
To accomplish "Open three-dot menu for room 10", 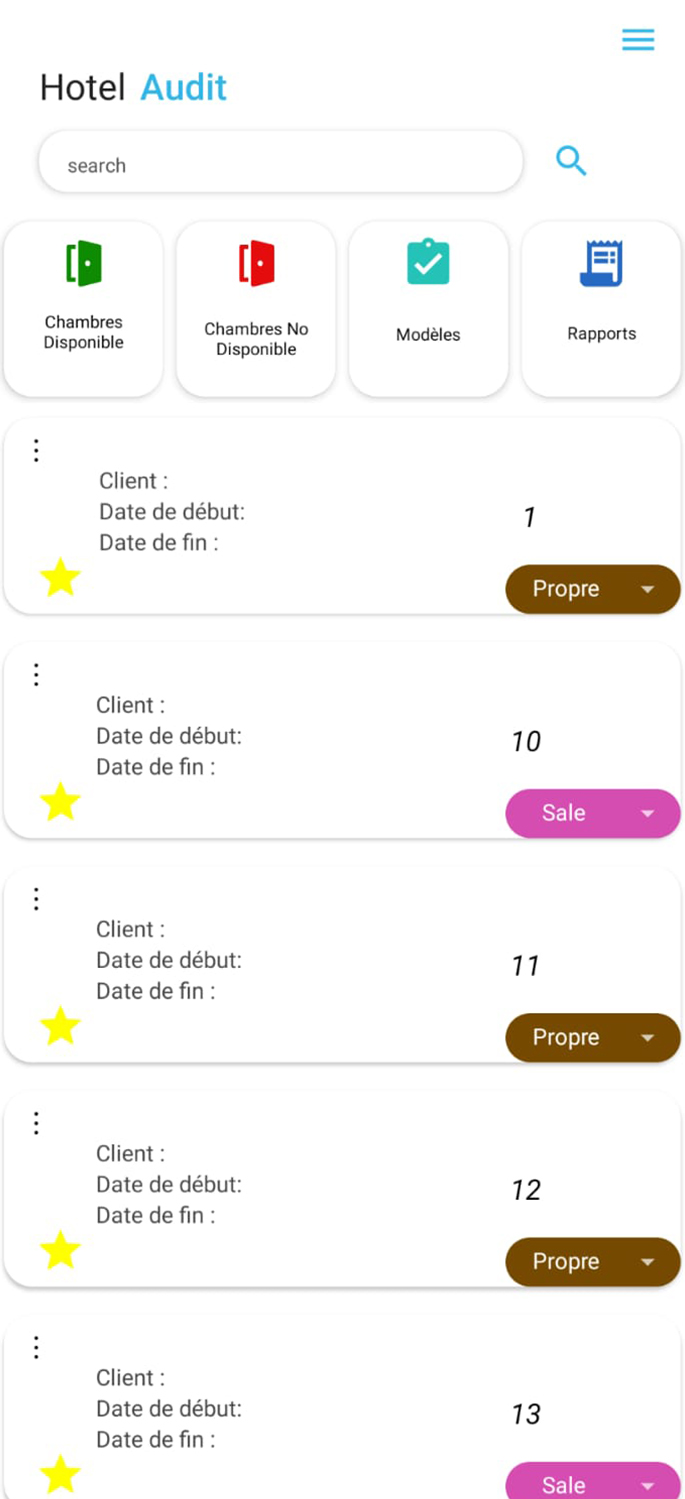I will (36, 675).
